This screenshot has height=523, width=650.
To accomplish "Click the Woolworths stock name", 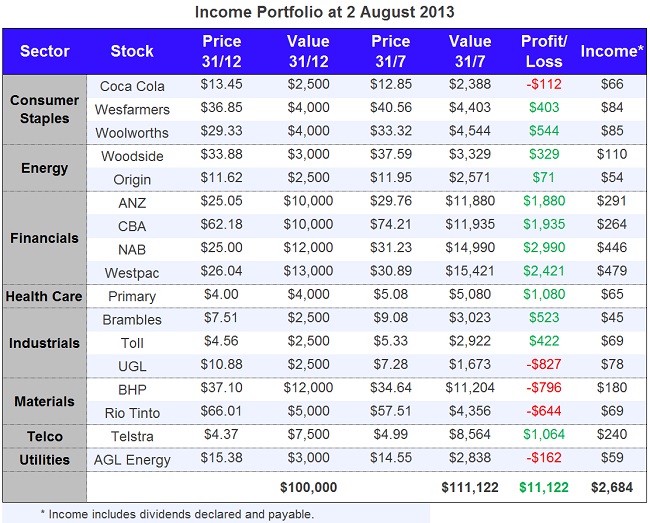I will tap(132, 133).
